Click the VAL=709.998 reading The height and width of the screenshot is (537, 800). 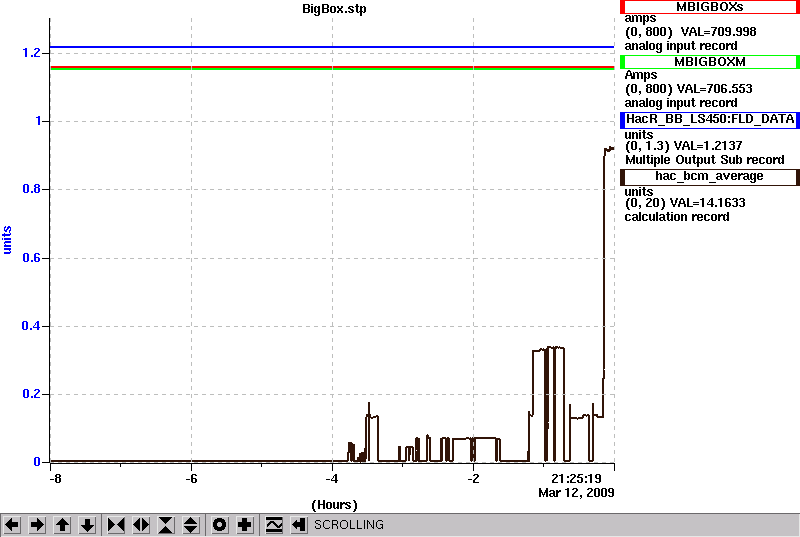click(x=718, y=32)
